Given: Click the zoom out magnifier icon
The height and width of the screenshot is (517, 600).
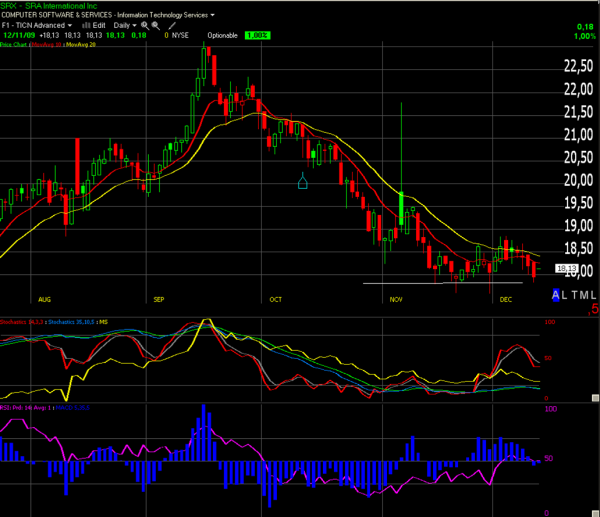Looking at the screenshot, I should tap(155, 25).
